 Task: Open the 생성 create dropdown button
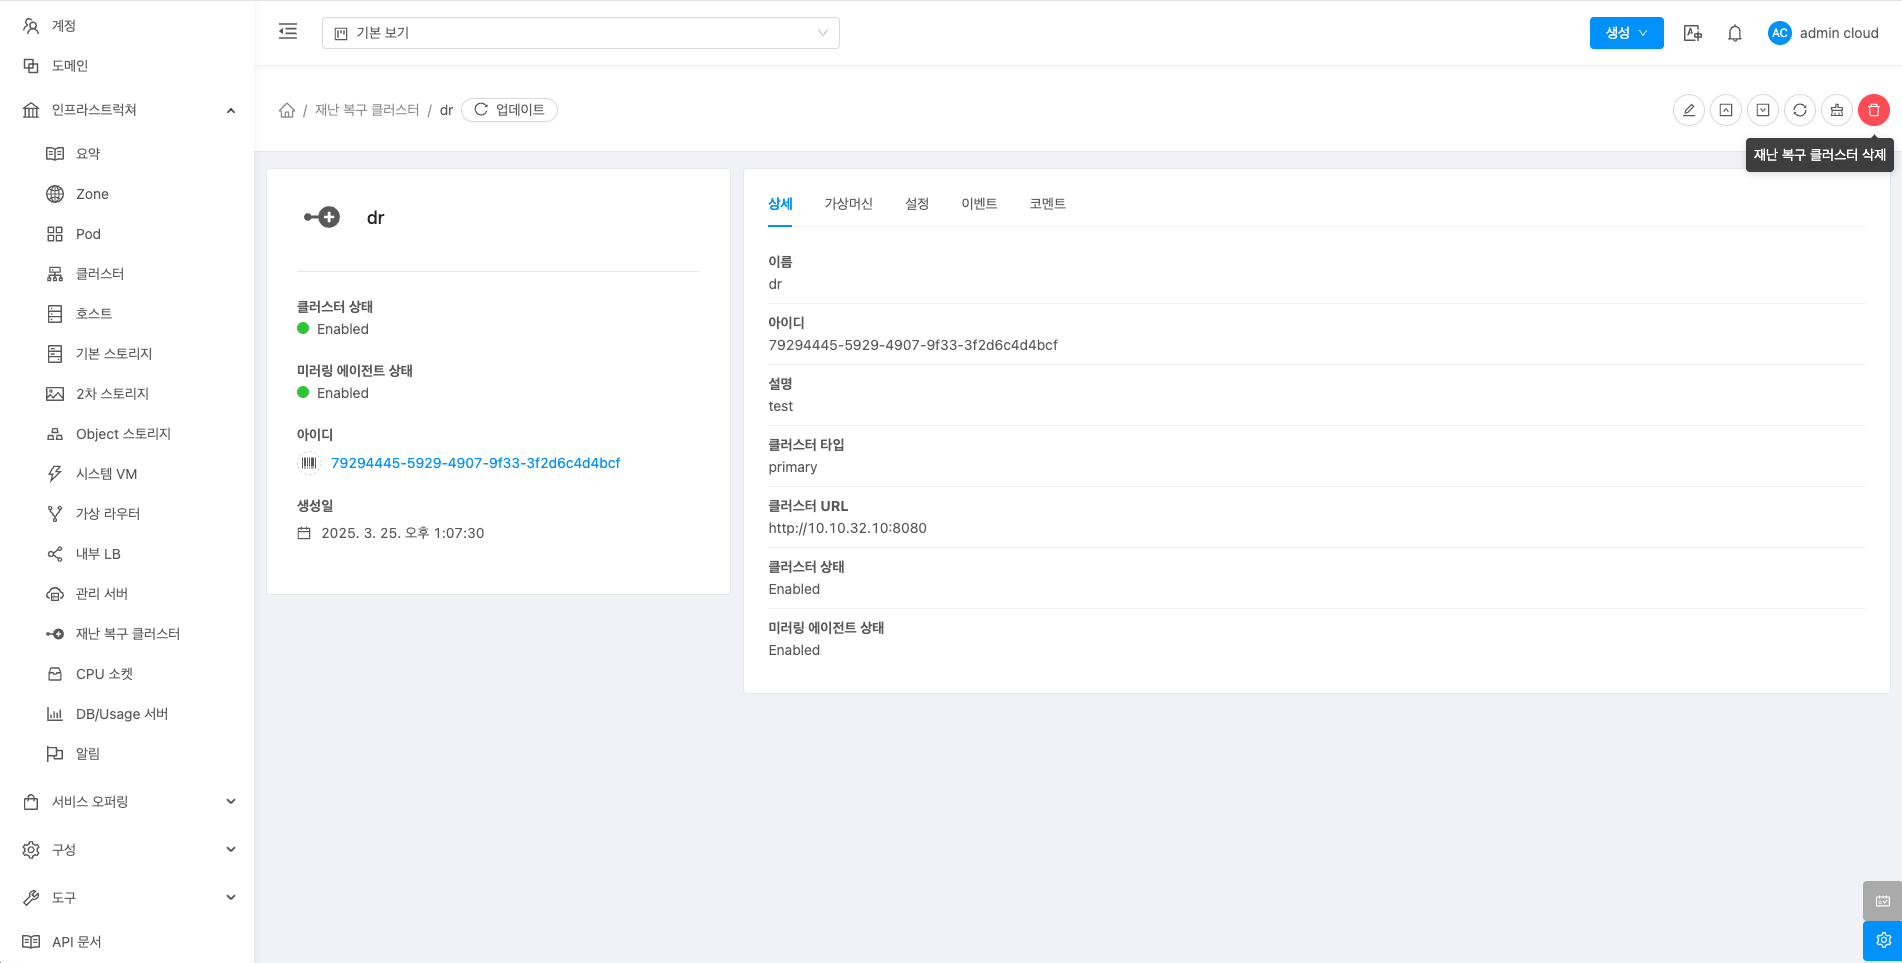tap(1626, 33)
